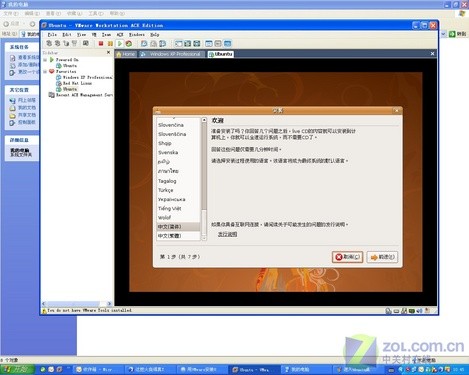
Task: Open the Windows menu in VMware
Action: coord(137,34)
